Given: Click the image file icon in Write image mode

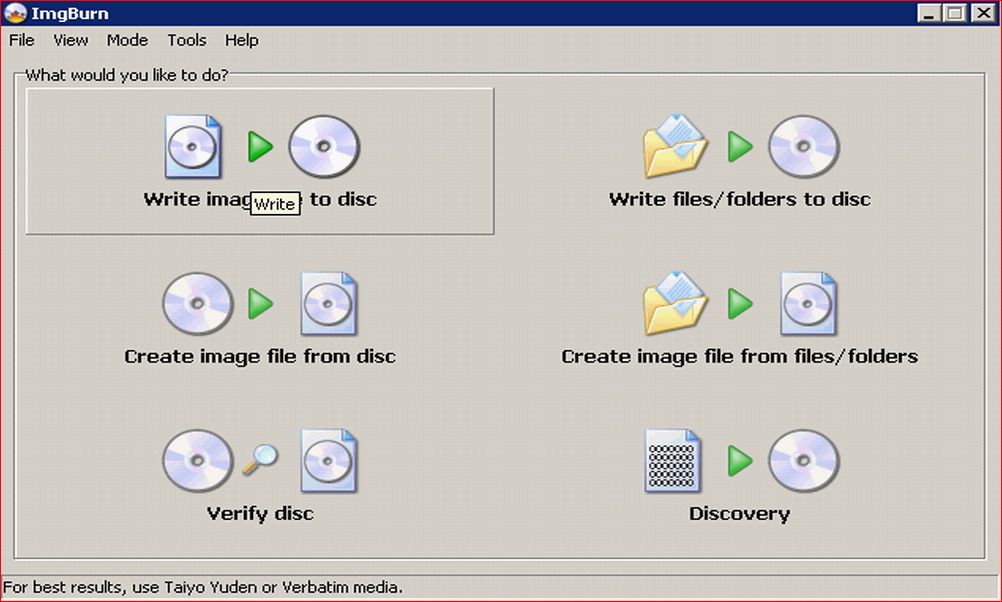Looking at the screenshot, I should click(x=193, y=147).
